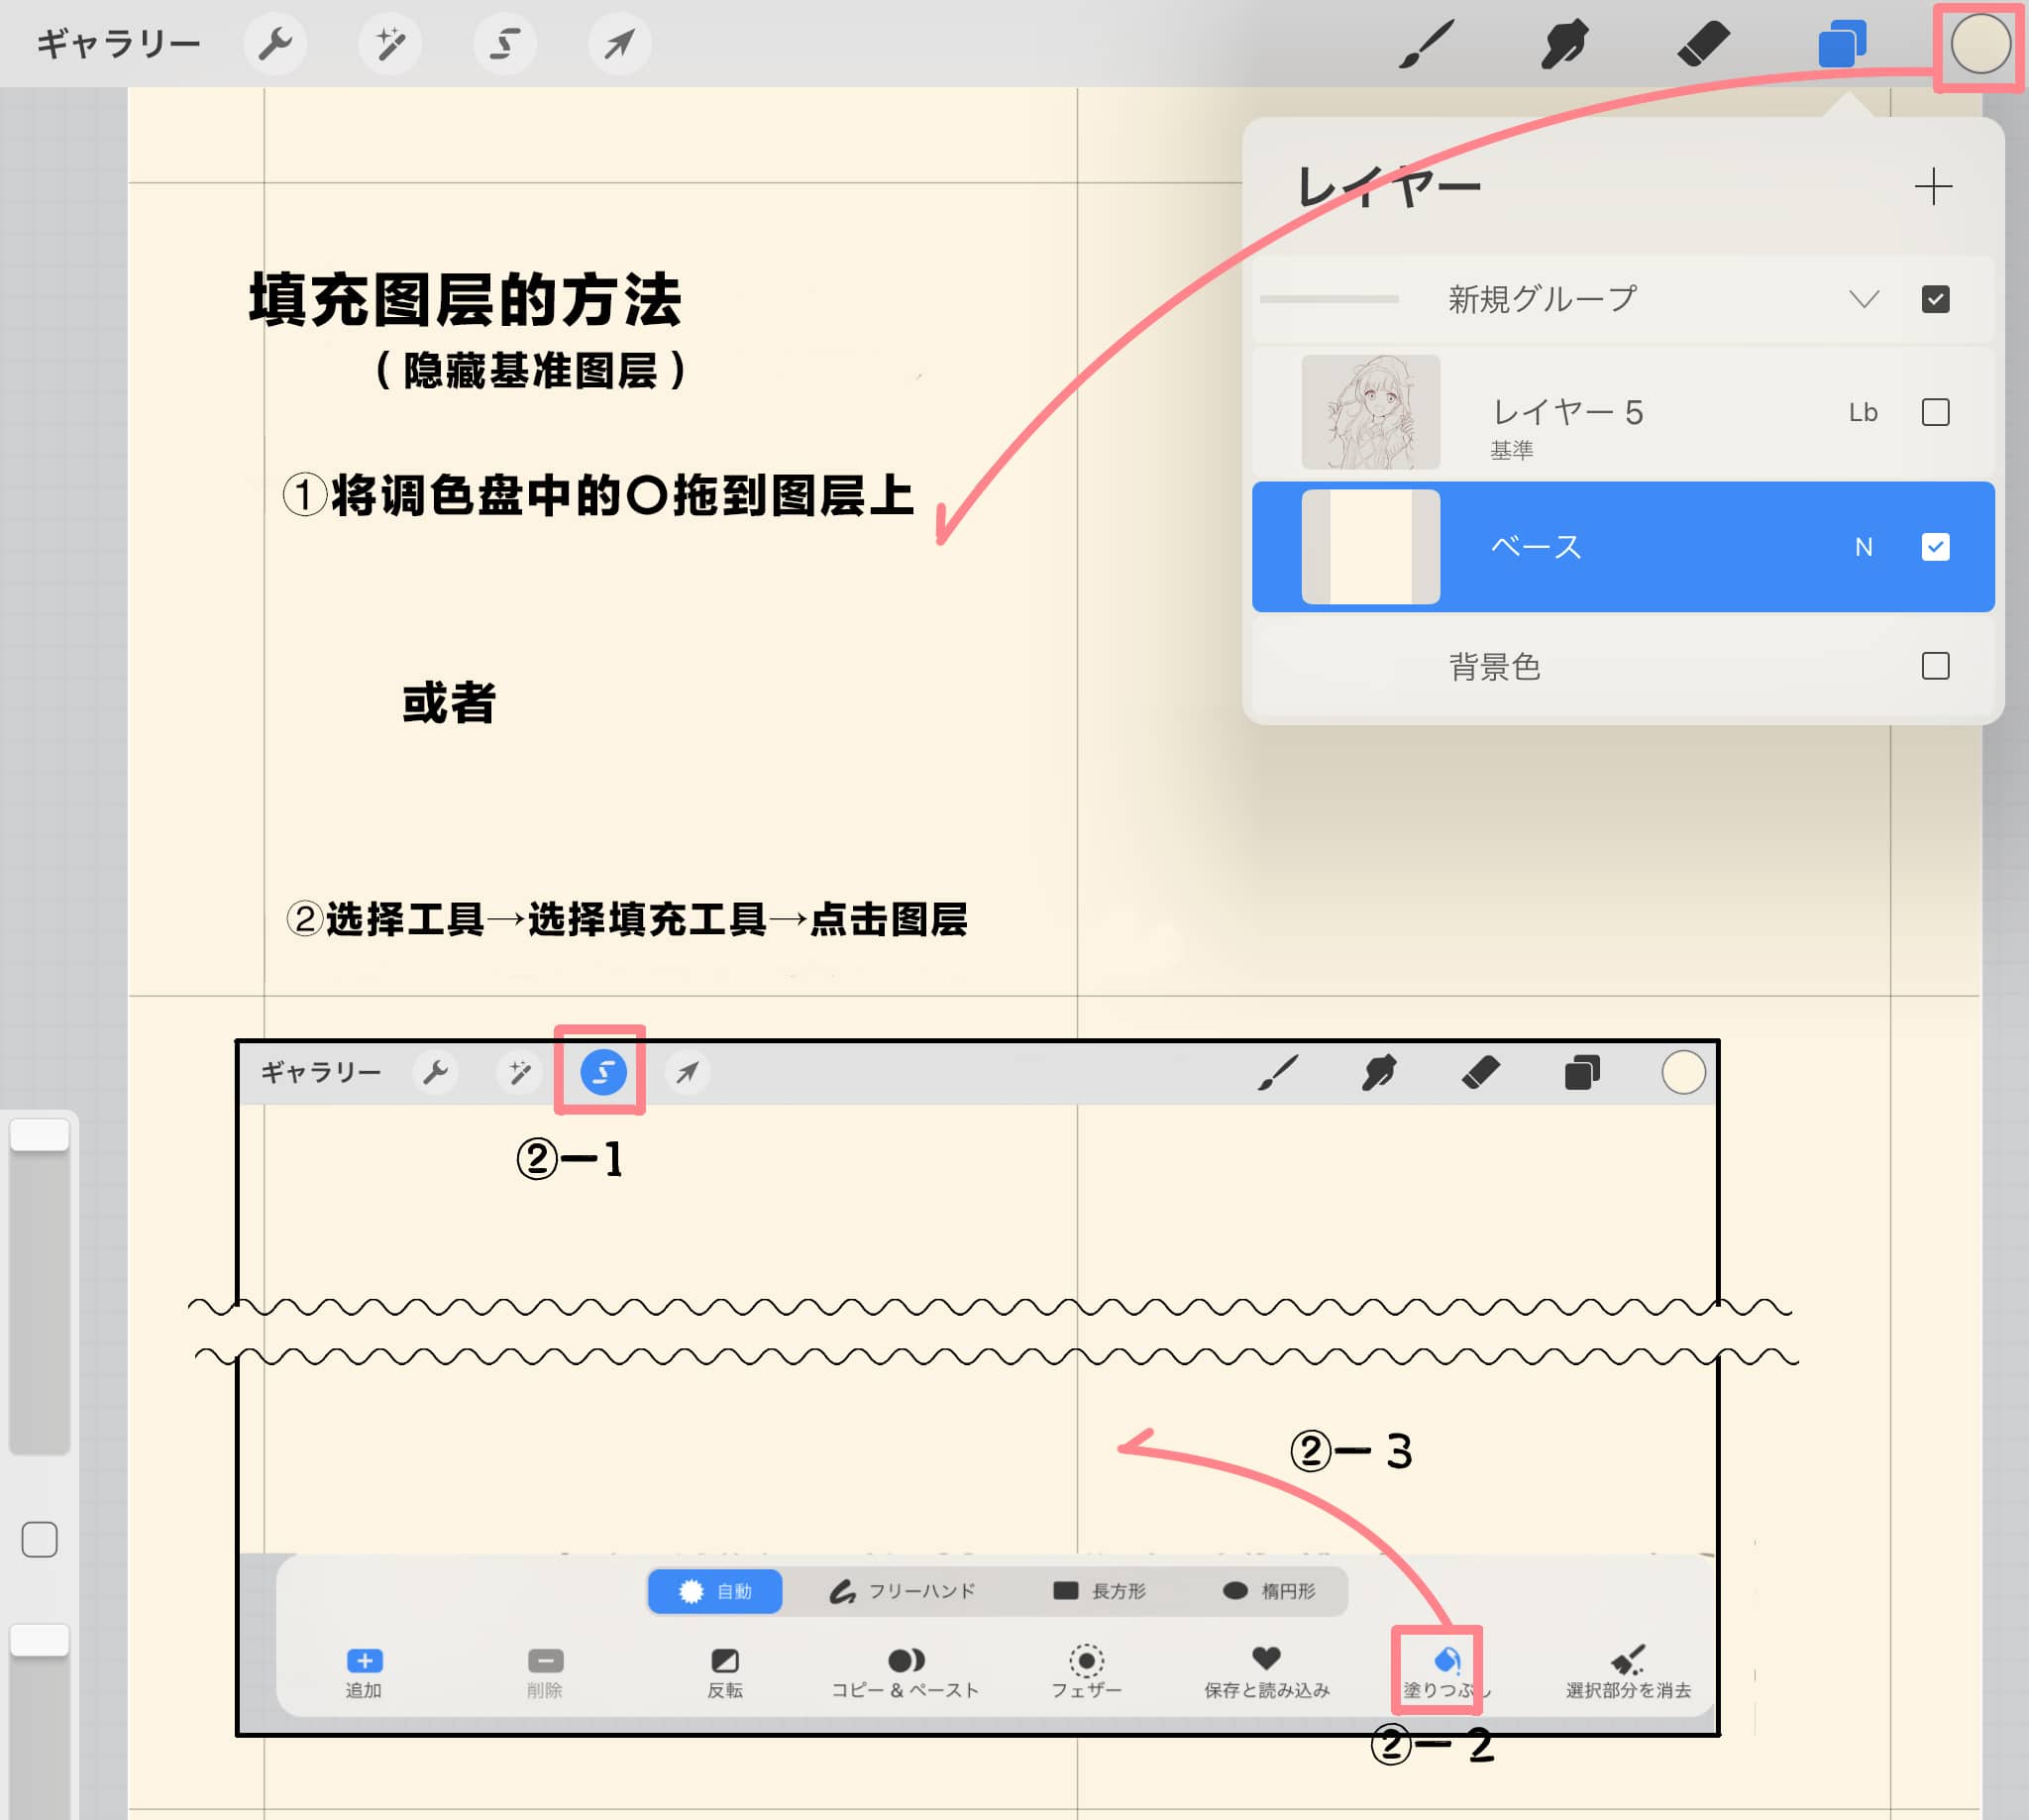Activate the Selection tool in the top bar
The height and width of the screenshot is (1820, 2029).
click(x=505, y=44)
